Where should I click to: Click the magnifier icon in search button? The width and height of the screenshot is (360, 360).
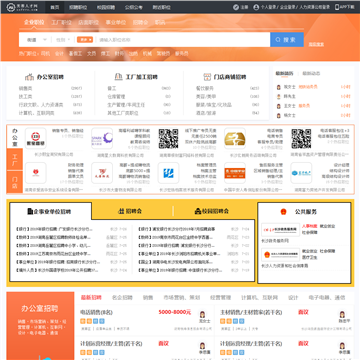click(x=278, y=40)
